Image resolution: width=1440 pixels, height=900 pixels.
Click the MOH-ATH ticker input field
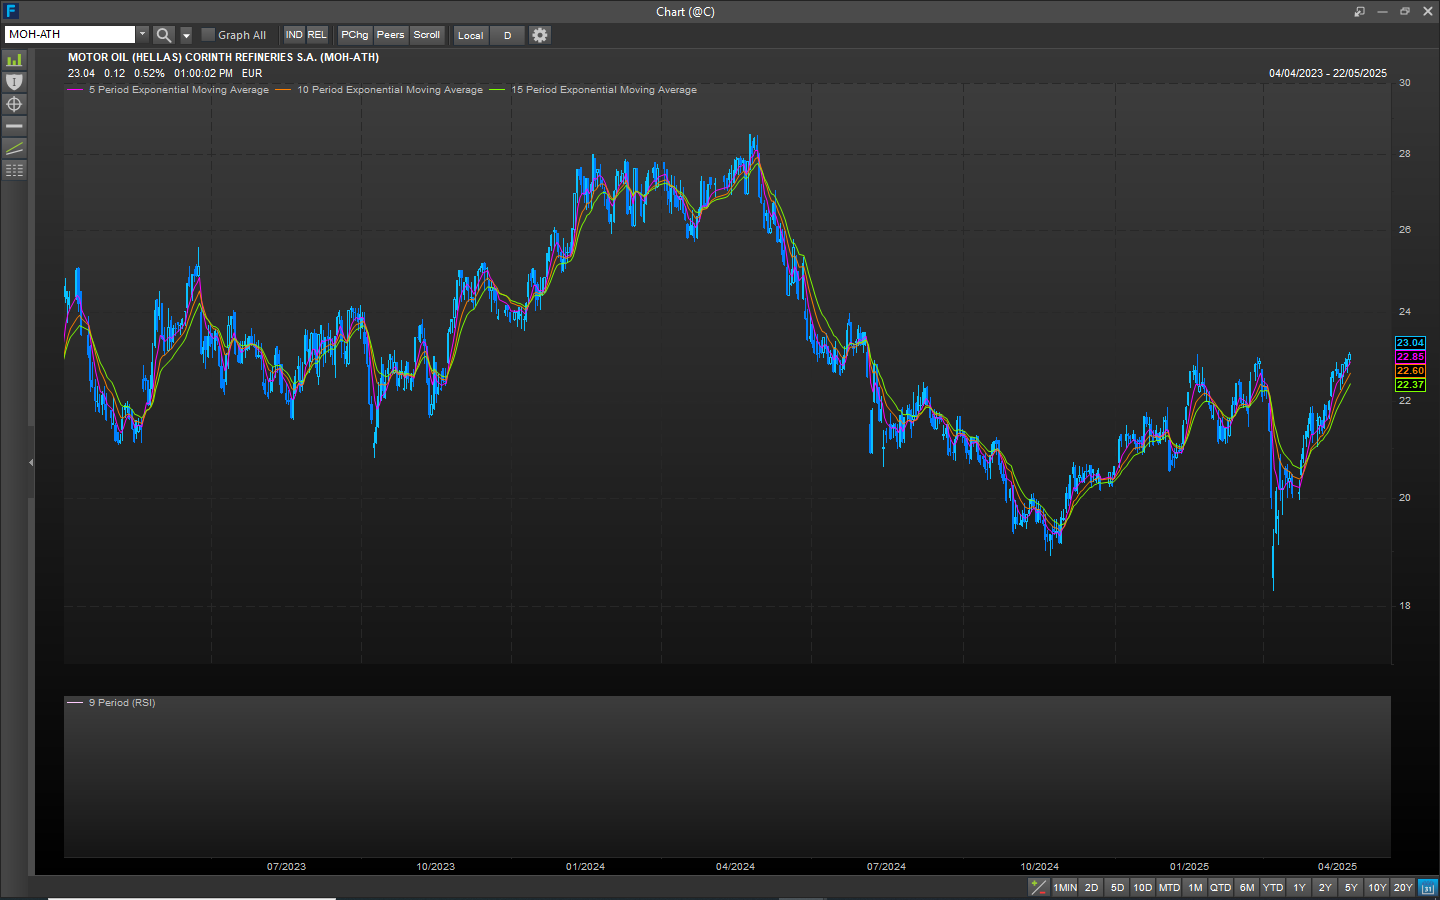[69, 35]
